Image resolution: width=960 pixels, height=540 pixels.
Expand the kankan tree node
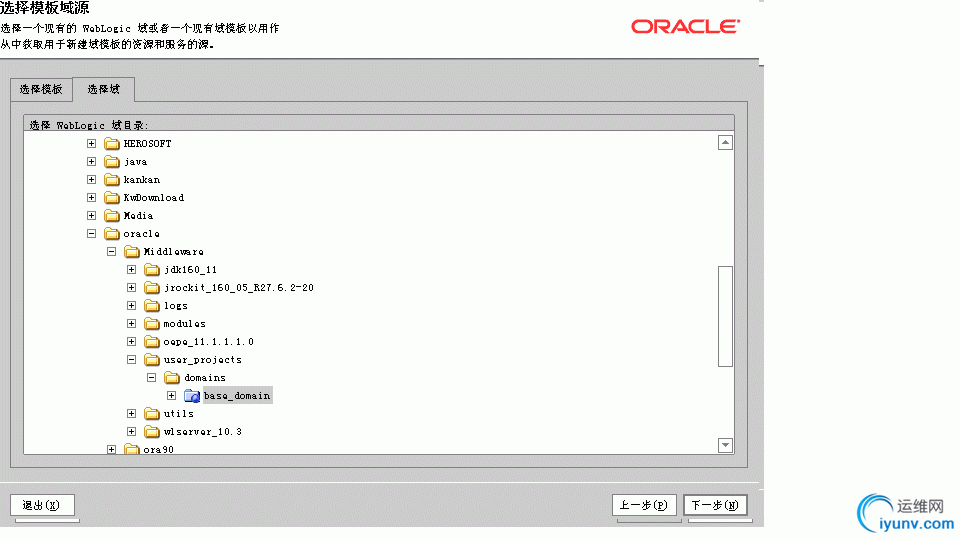click(x=91, y=179)
